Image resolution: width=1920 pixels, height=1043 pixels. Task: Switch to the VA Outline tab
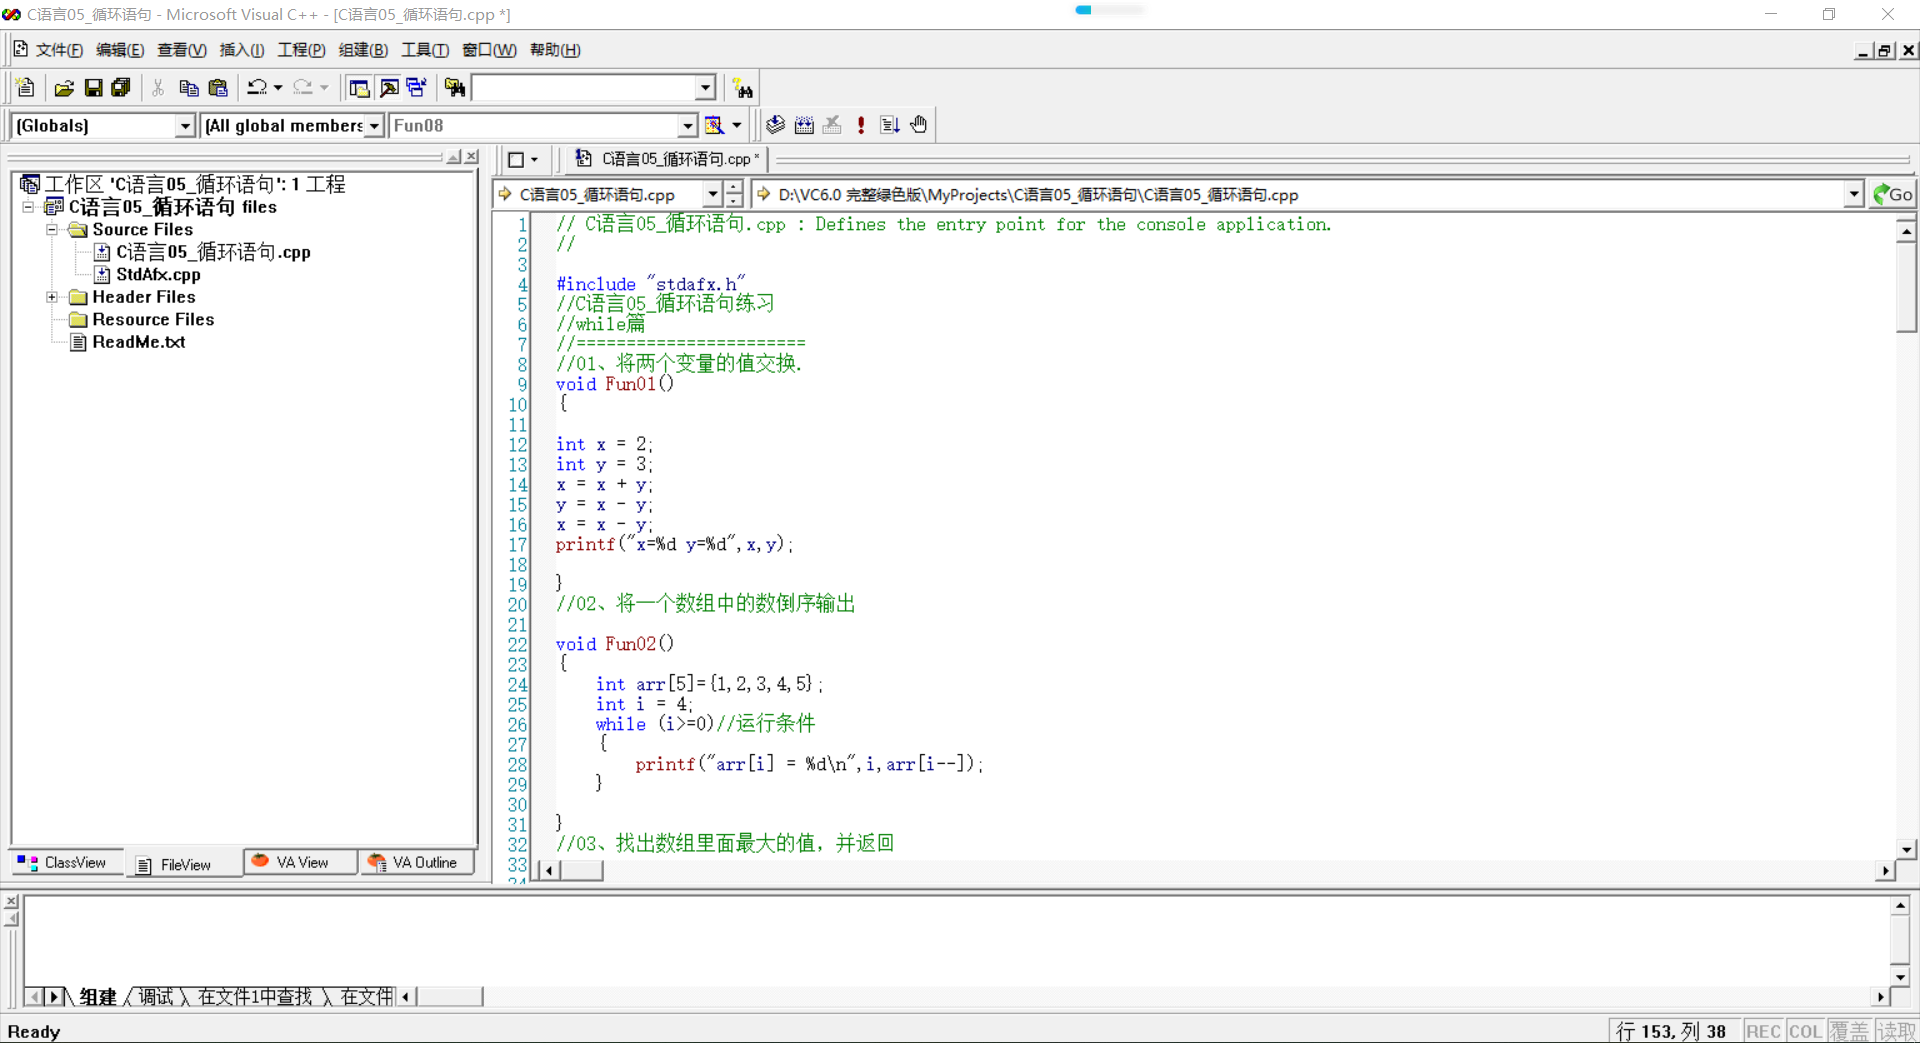pos(415,862)
